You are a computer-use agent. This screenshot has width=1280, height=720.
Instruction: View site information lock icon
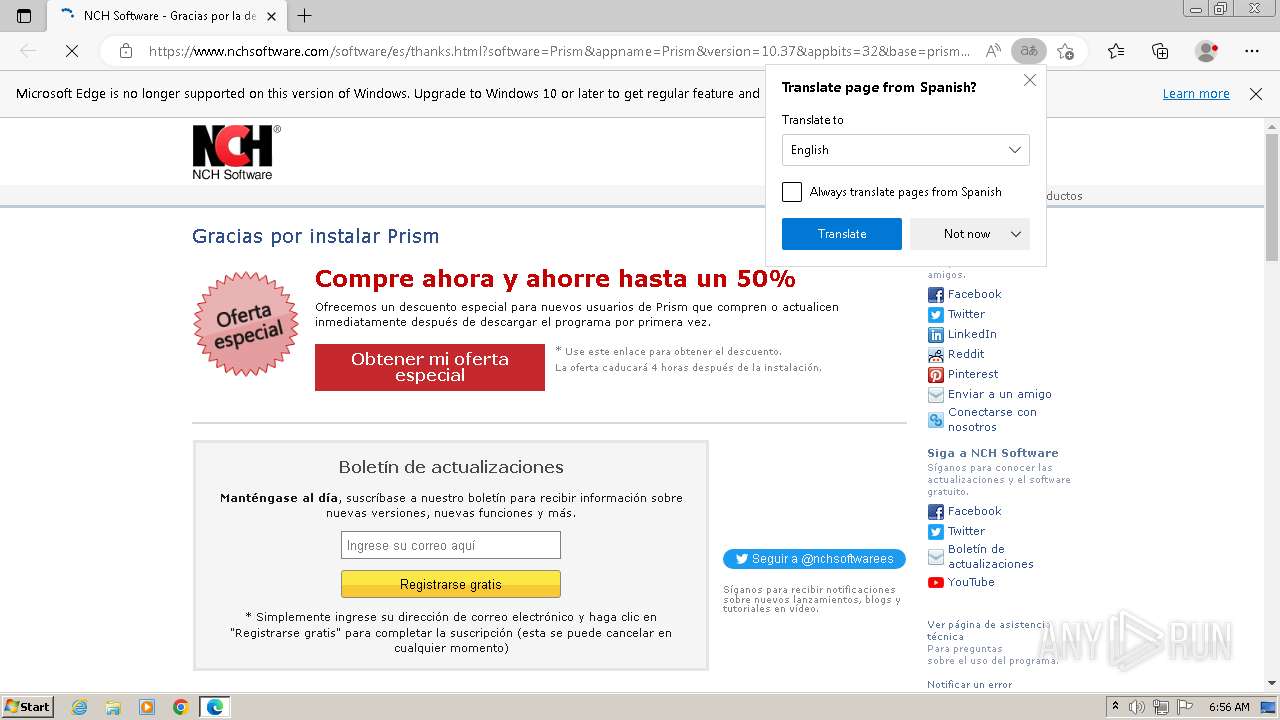click(125, 51)
